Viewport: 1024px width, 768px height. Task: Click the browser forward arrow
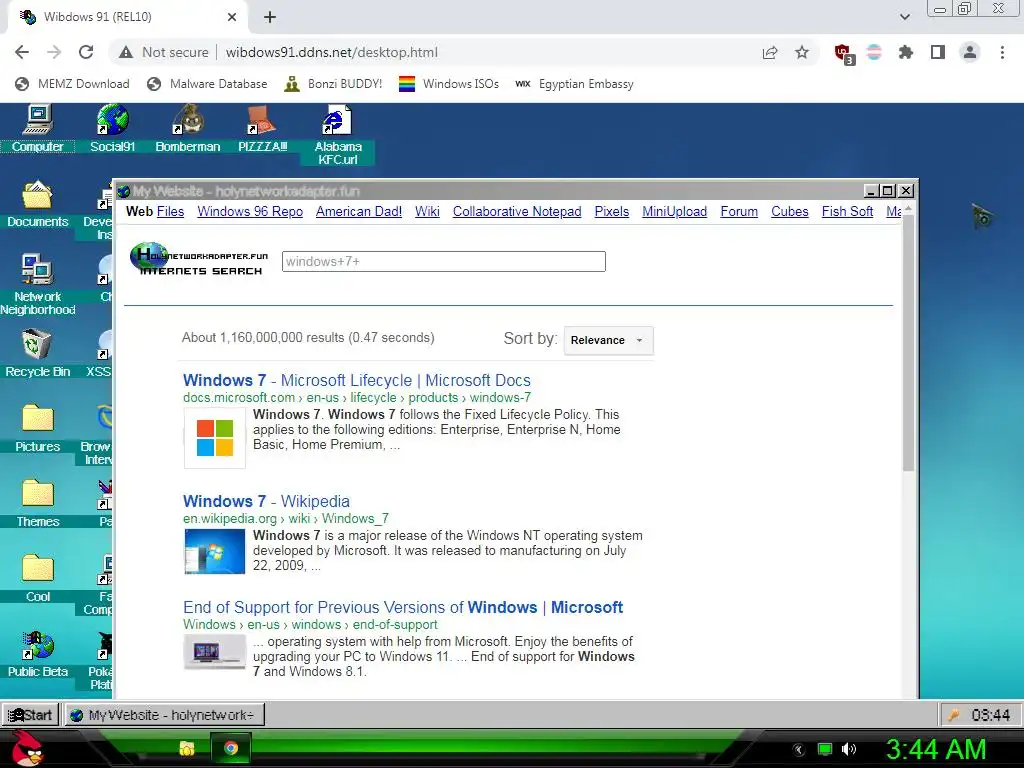click(54, 52)
